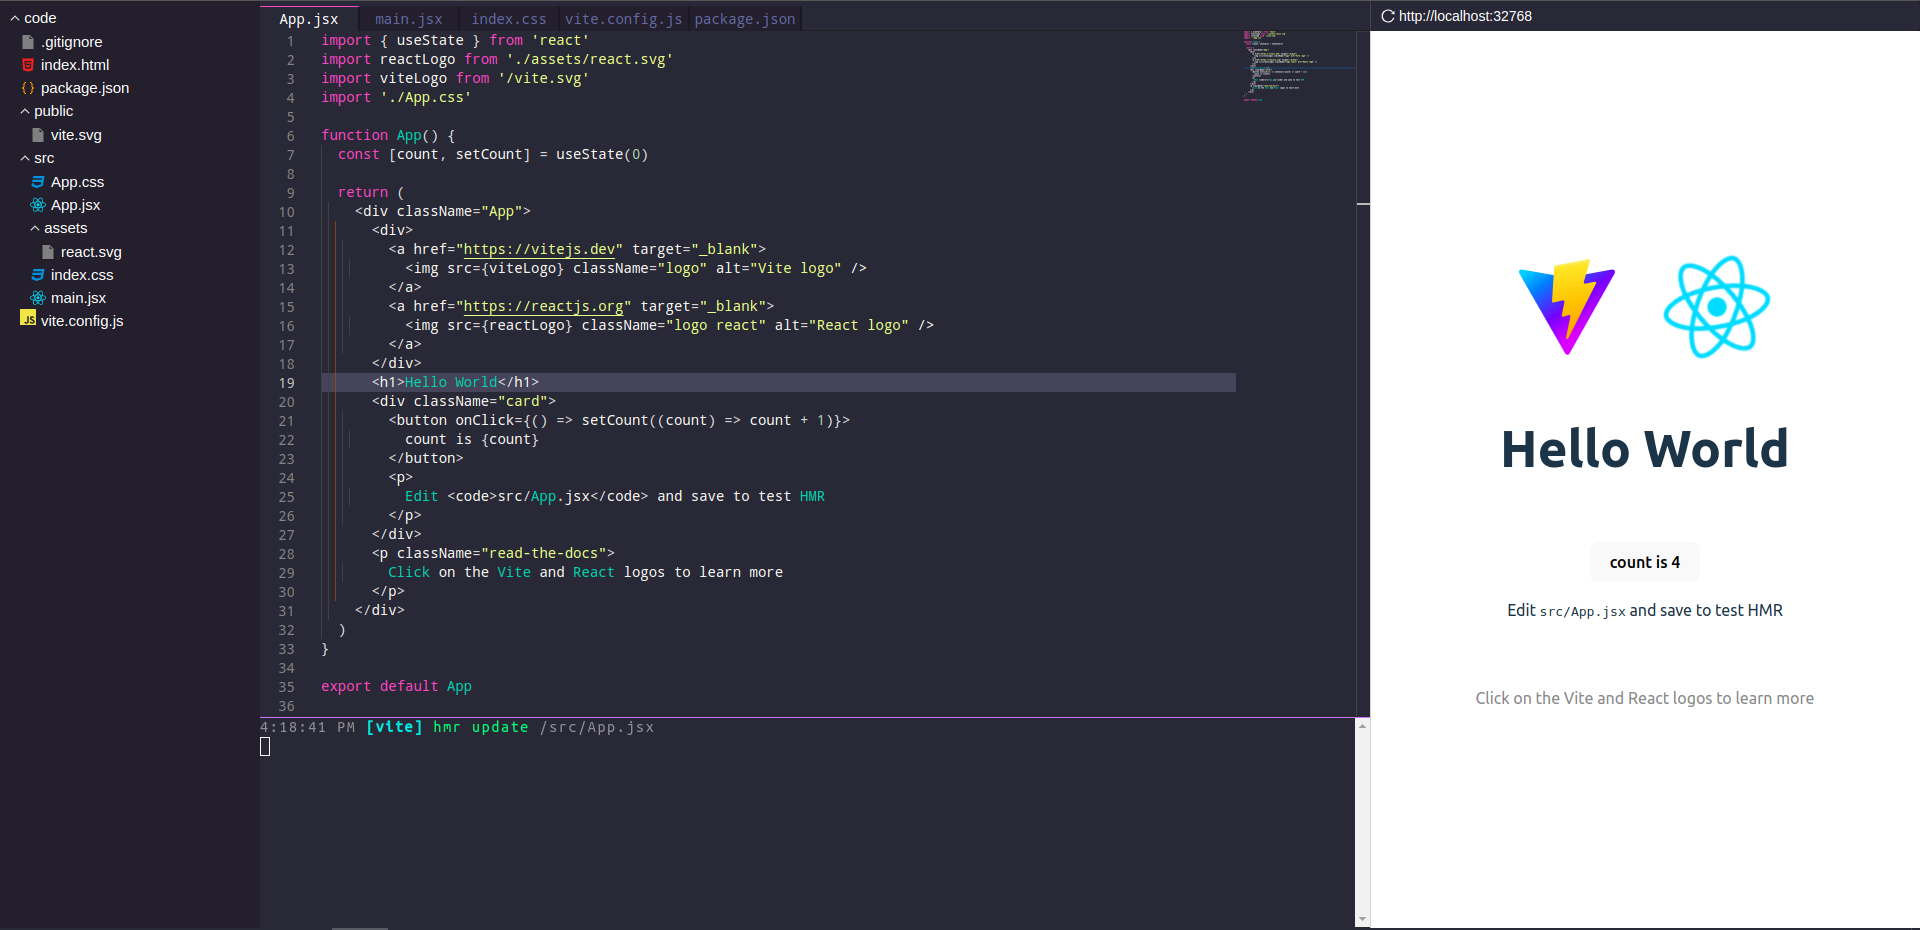The height and width of the screenshot is (930, 1920).
Task: Open App.css in the file tree
Action: click(77, 182)
